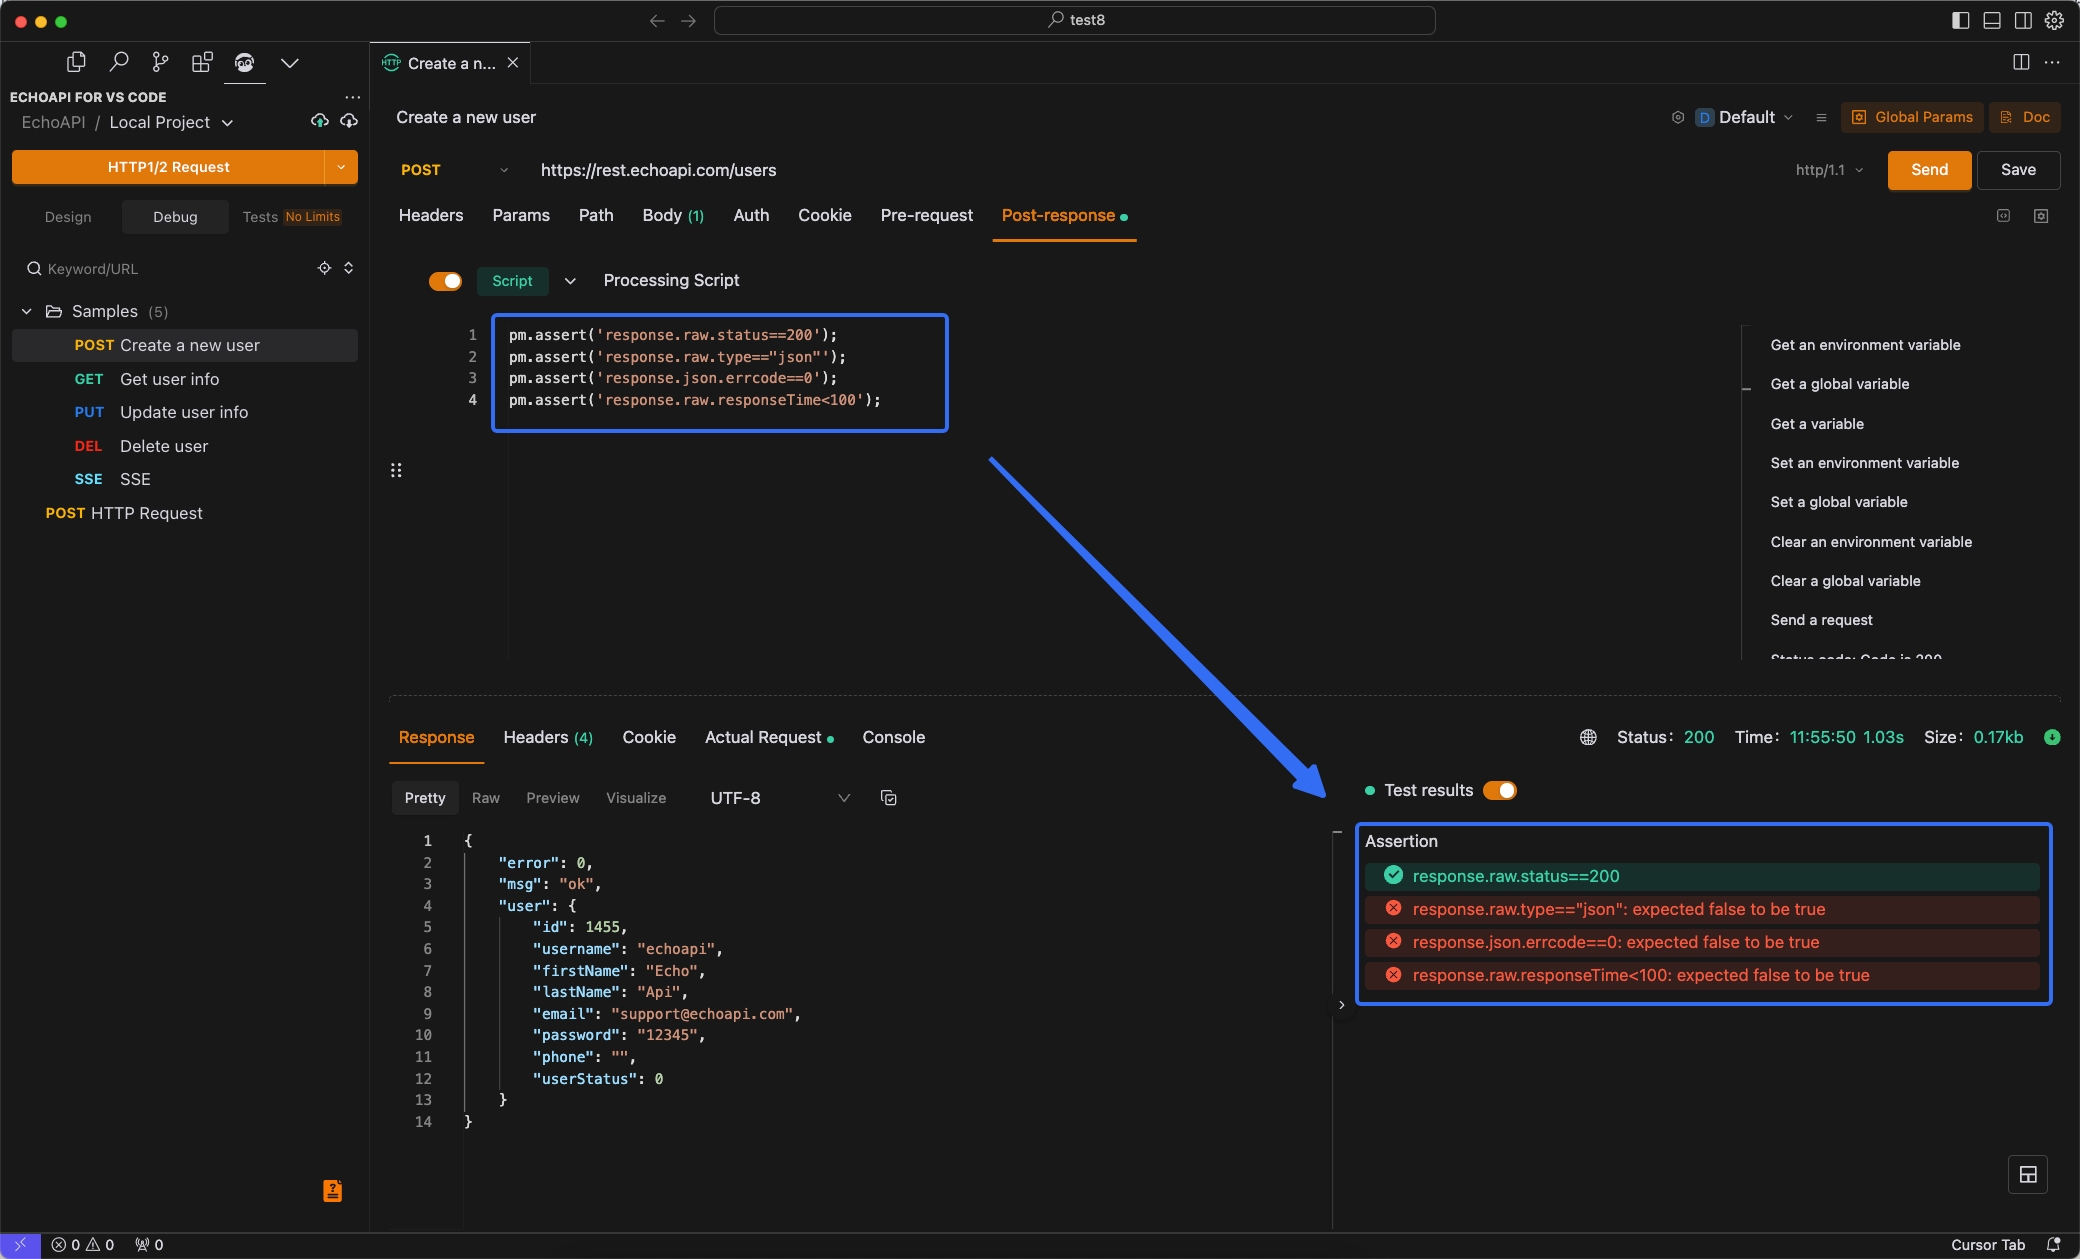
Task: Click the split editor icon
Action: (x=2021, y=62)
